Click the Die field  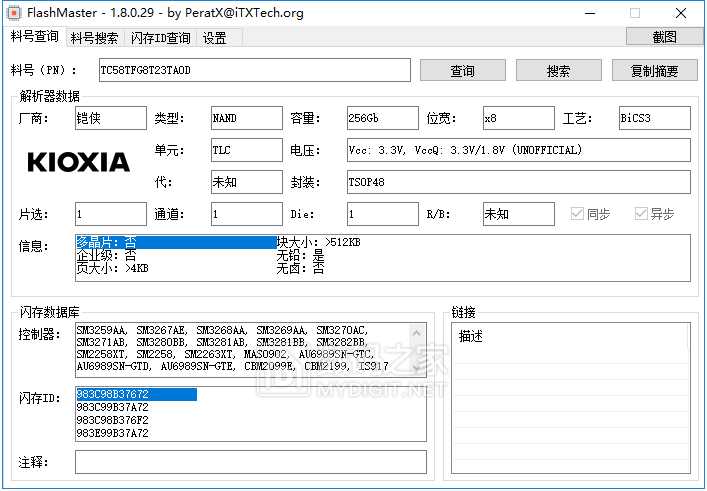383,214
